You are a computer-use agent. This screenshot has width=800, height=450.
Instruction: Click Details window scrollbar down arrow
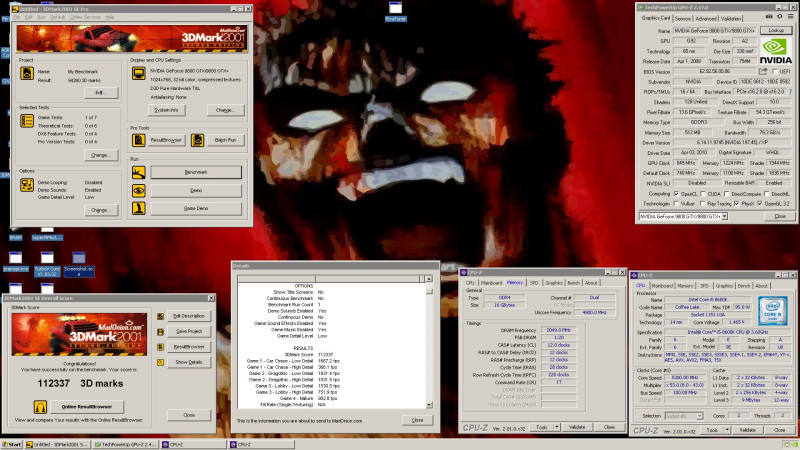(x=429, y=405)
